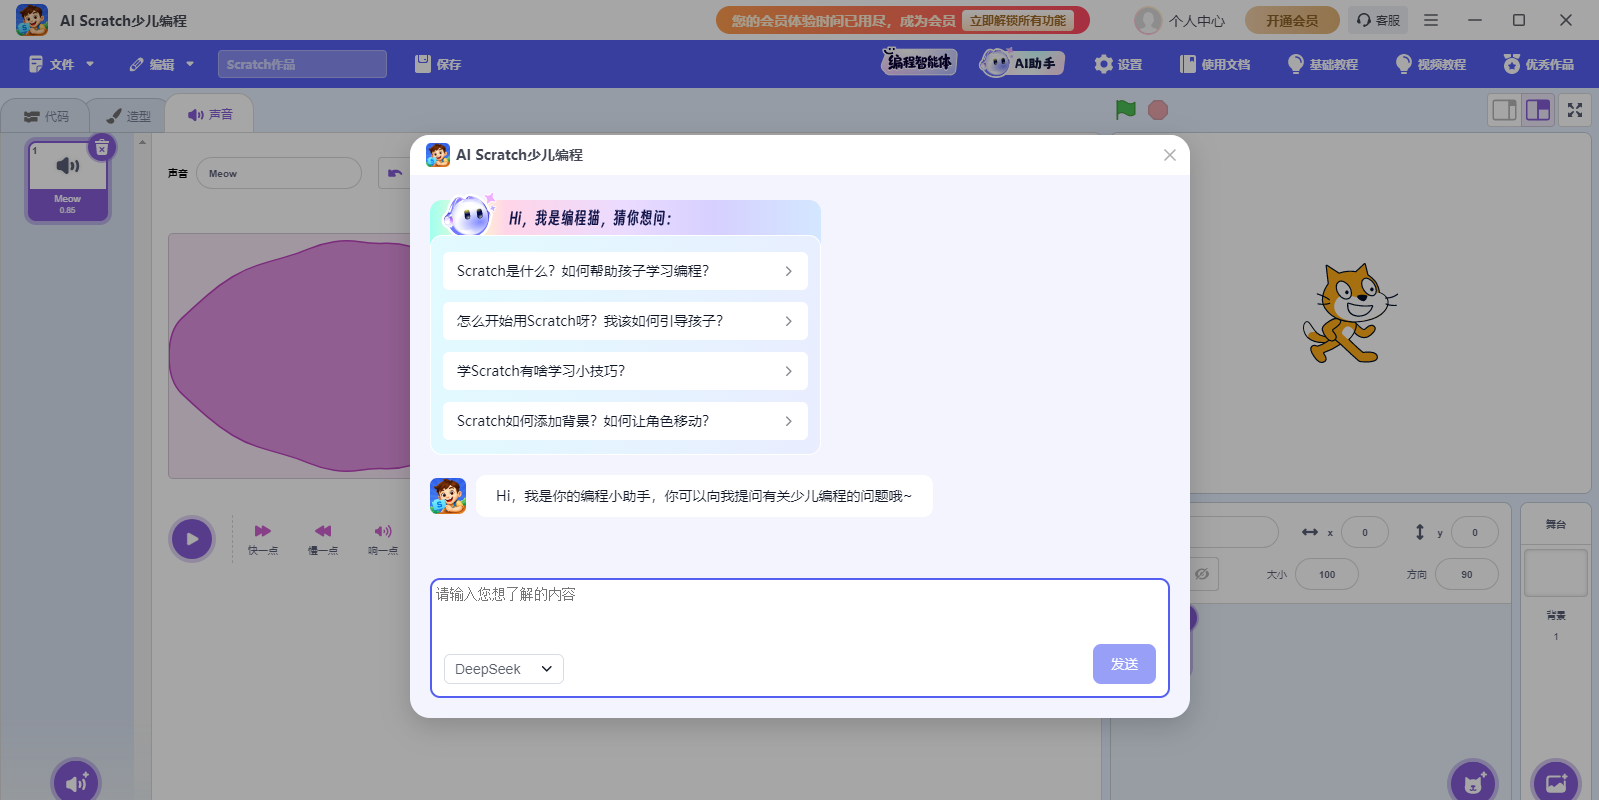This screenshot has width=1599, height=800.
Task: Open the 编程智能体 agent button
Action: tap(919, 62)
